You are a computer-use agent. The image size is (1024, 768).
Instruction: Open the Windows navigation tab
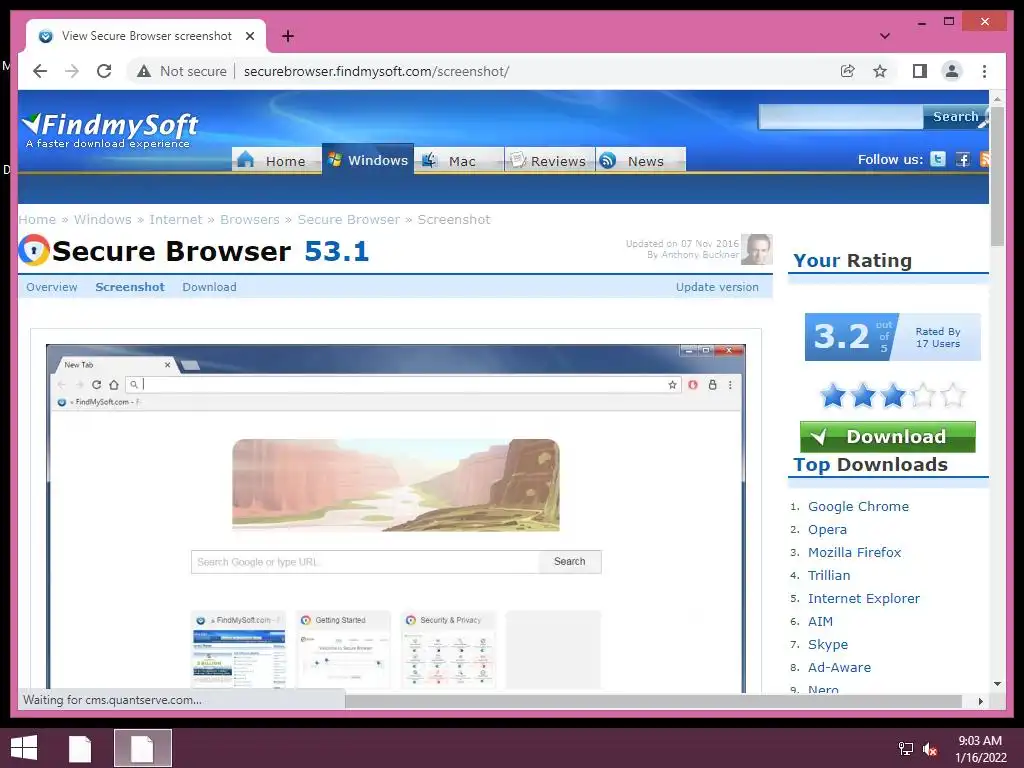coord(368,159)
